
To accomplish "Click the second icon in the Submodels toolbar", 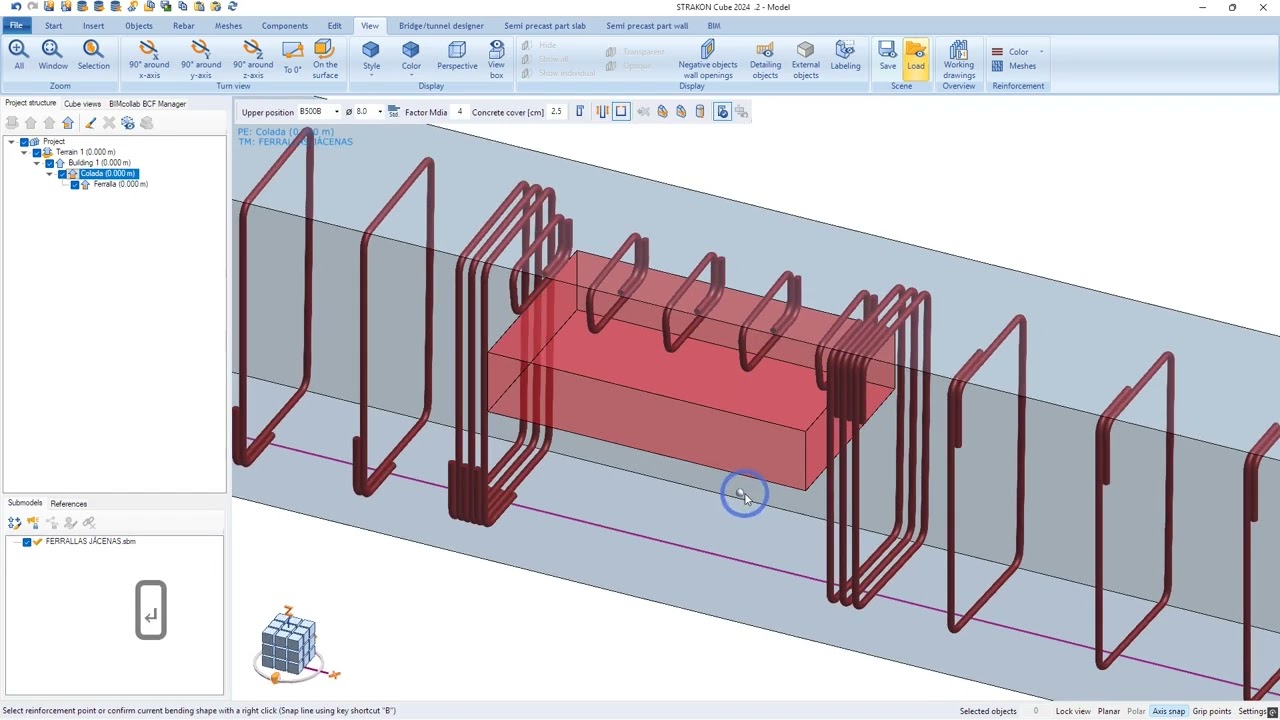I will (33, 522).
